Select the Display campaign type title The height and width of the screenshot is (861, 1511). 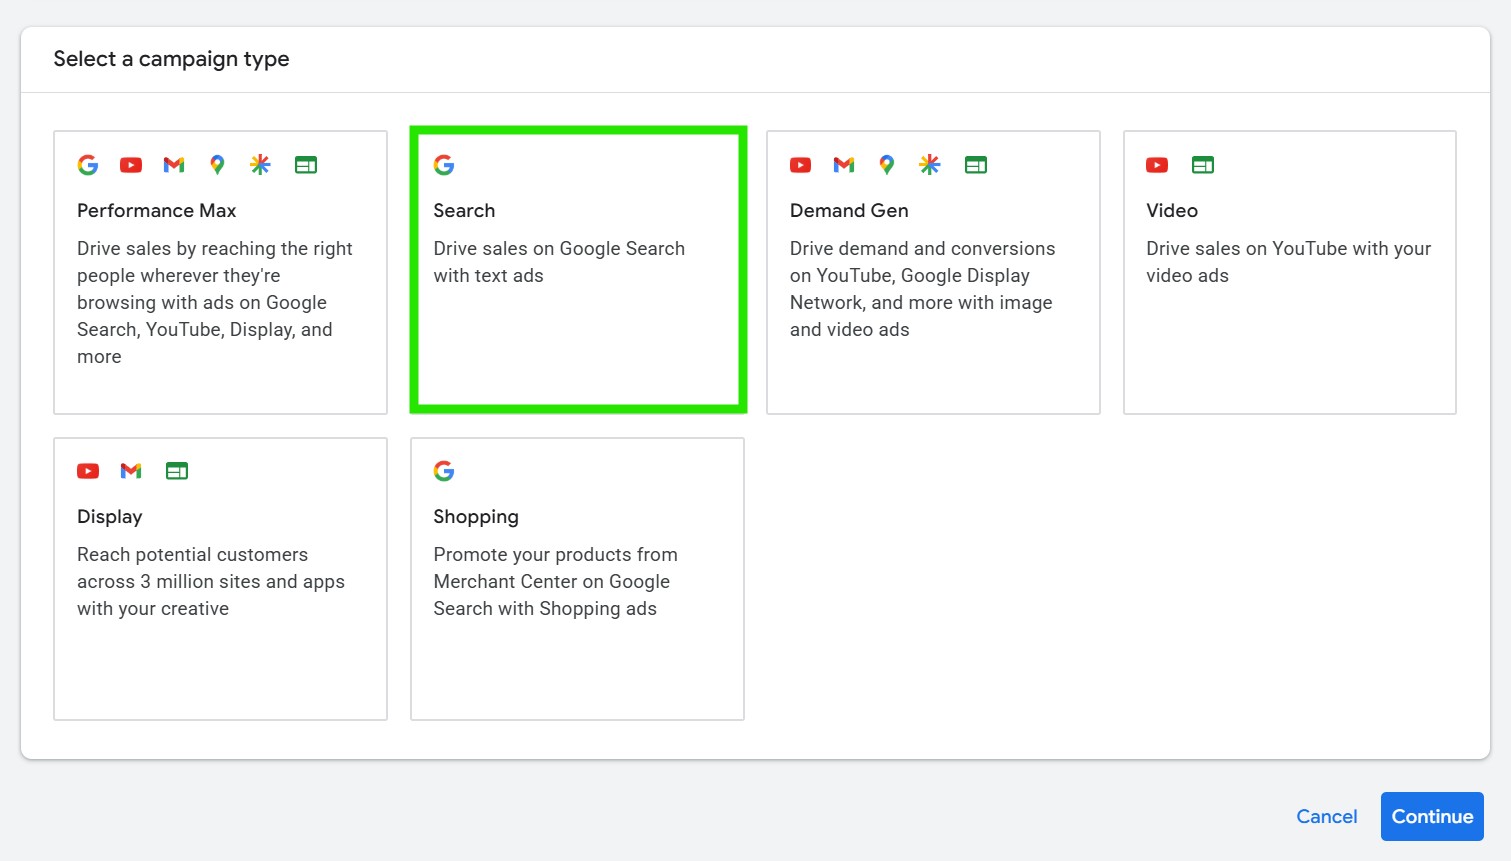click(110, 517)
